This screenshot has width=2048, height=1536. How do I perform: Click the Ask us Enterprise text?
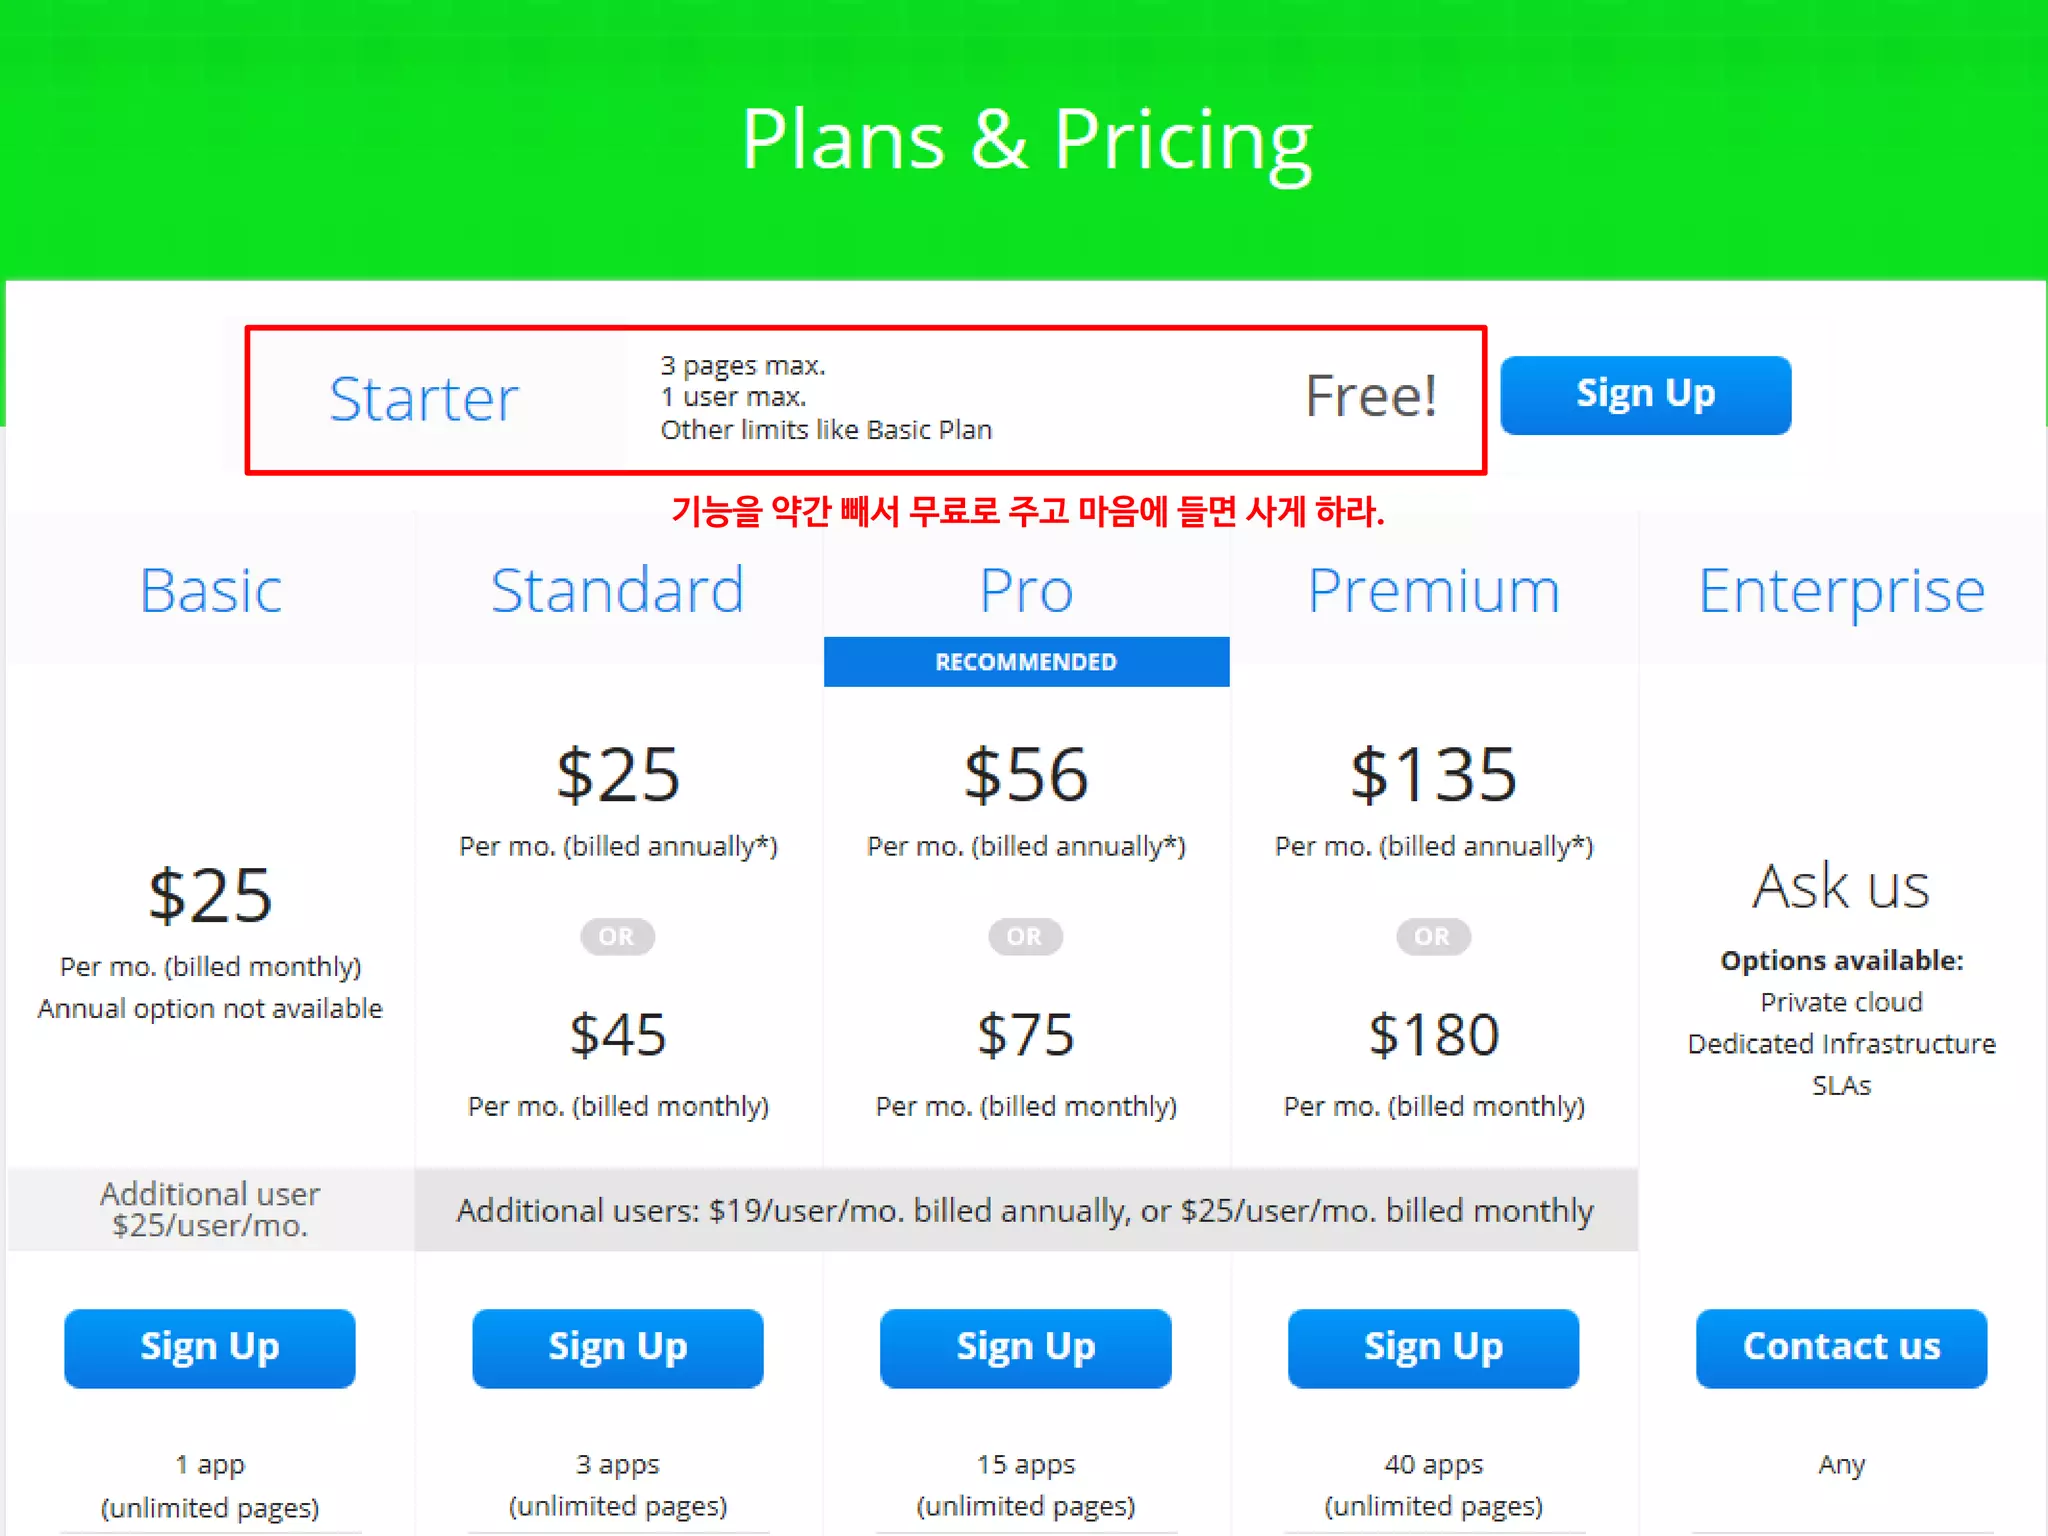[x=1841, y=887]
